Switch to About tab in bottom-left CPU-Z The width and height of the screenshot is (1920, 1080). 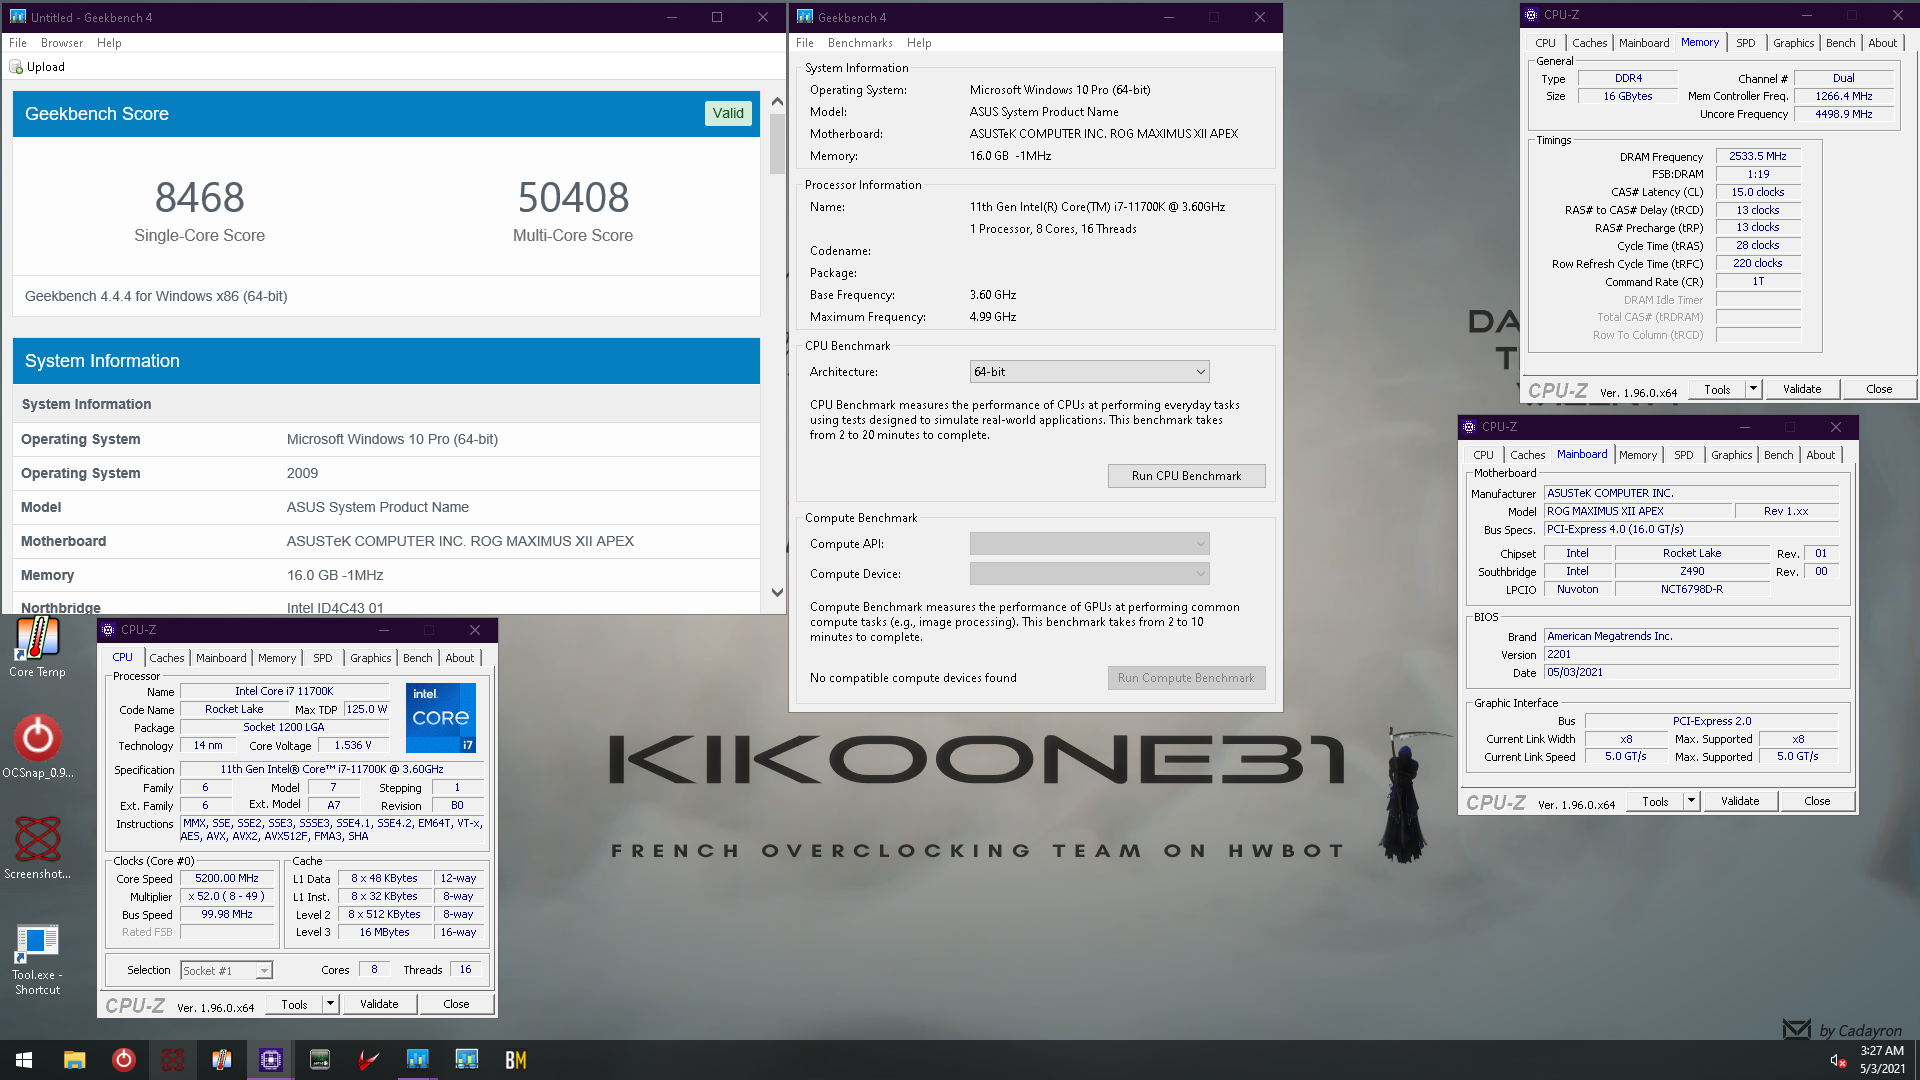[460, 658]
